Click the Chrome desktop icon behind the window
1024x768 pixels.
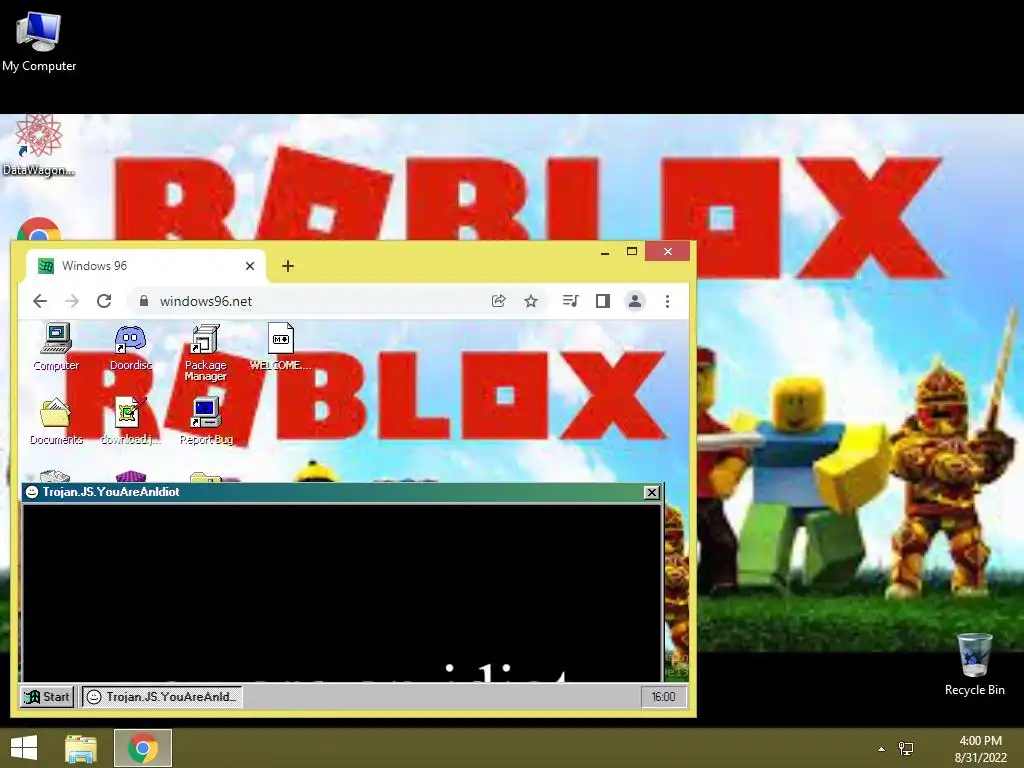pyautogui.click(x=39, y=229)
